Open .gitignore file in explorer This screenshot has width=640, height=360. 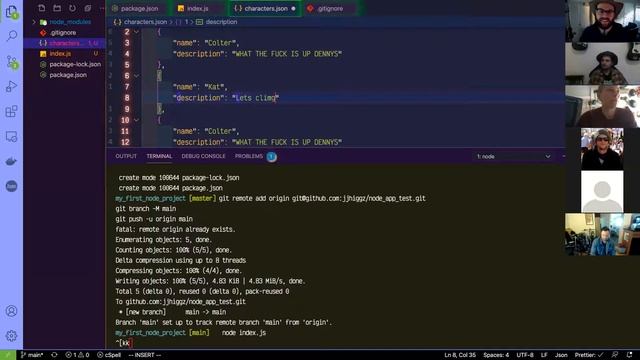63,32
